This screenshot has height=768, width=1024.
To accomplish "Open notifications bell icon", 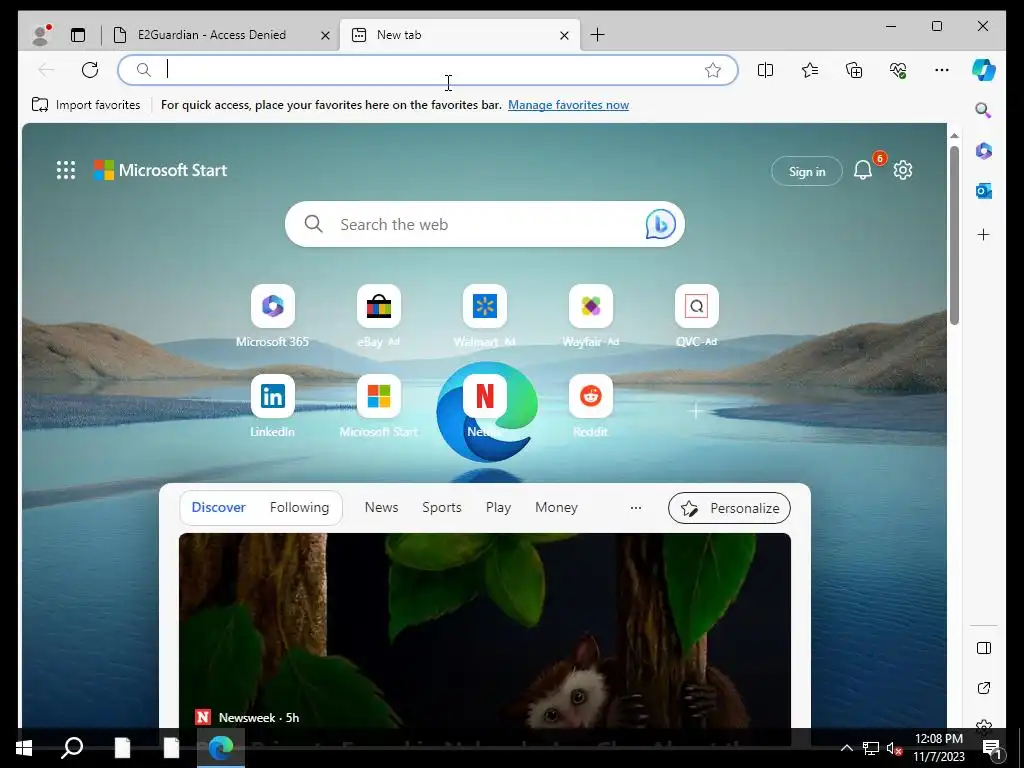I will click(x=863, y=170).
